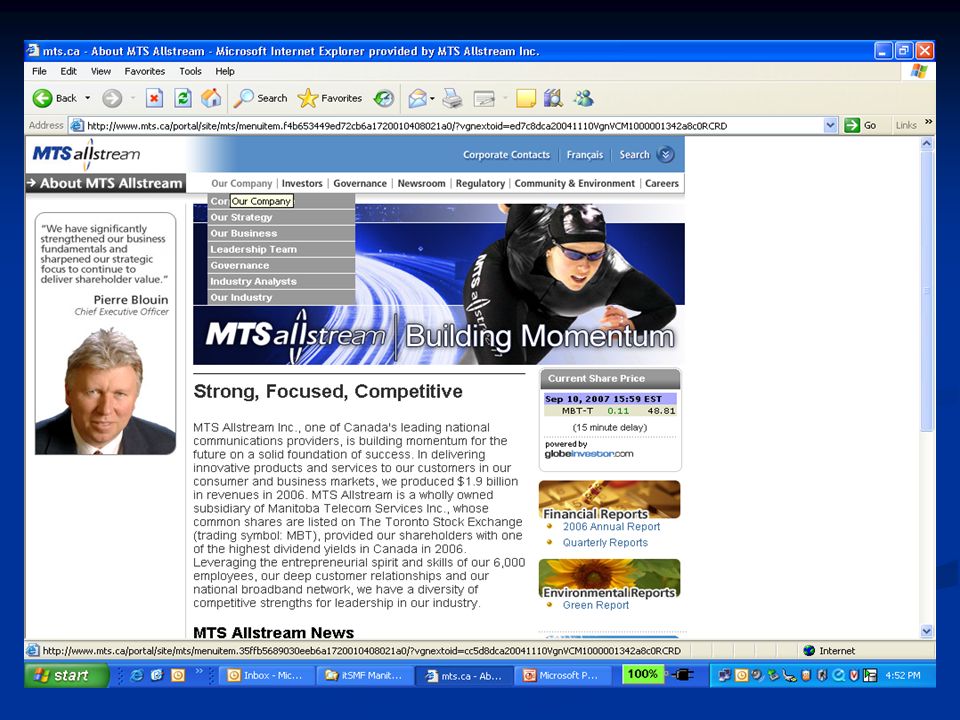Screen dimensions: 960x720
Task: Click the Go button beside the address bar
Action: click(860, 126)
